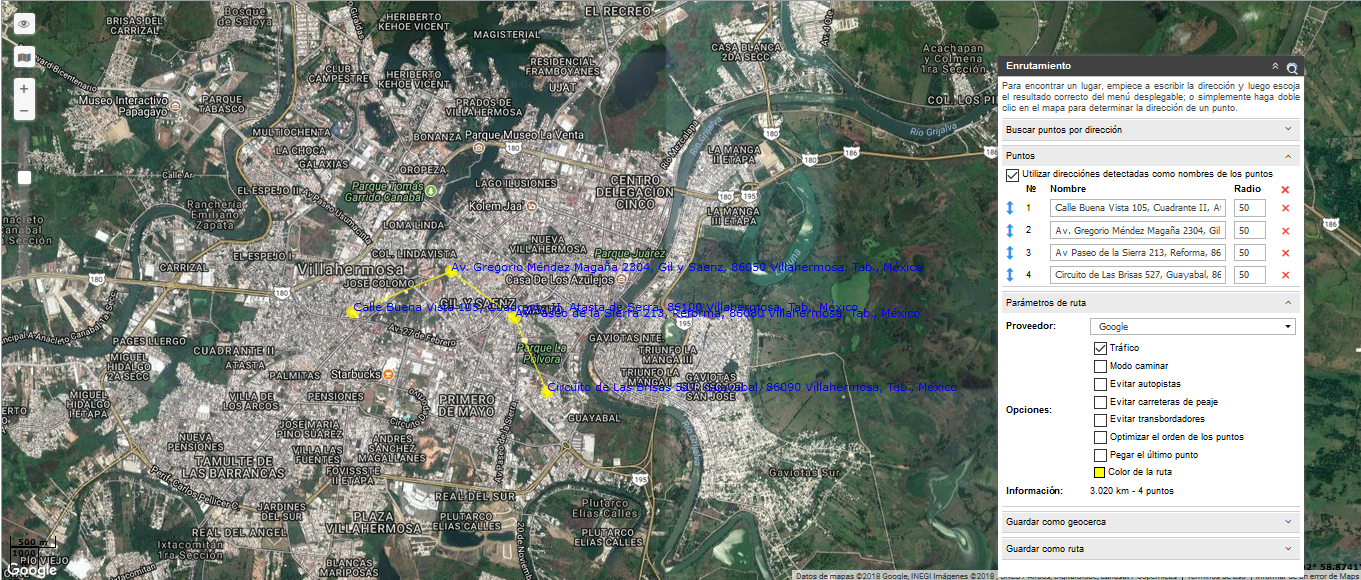This screenshot has height=580, width=1361.
Task: Toggle Utilizar direcciónes detectadas checkbox
Action: point(1012,174)
